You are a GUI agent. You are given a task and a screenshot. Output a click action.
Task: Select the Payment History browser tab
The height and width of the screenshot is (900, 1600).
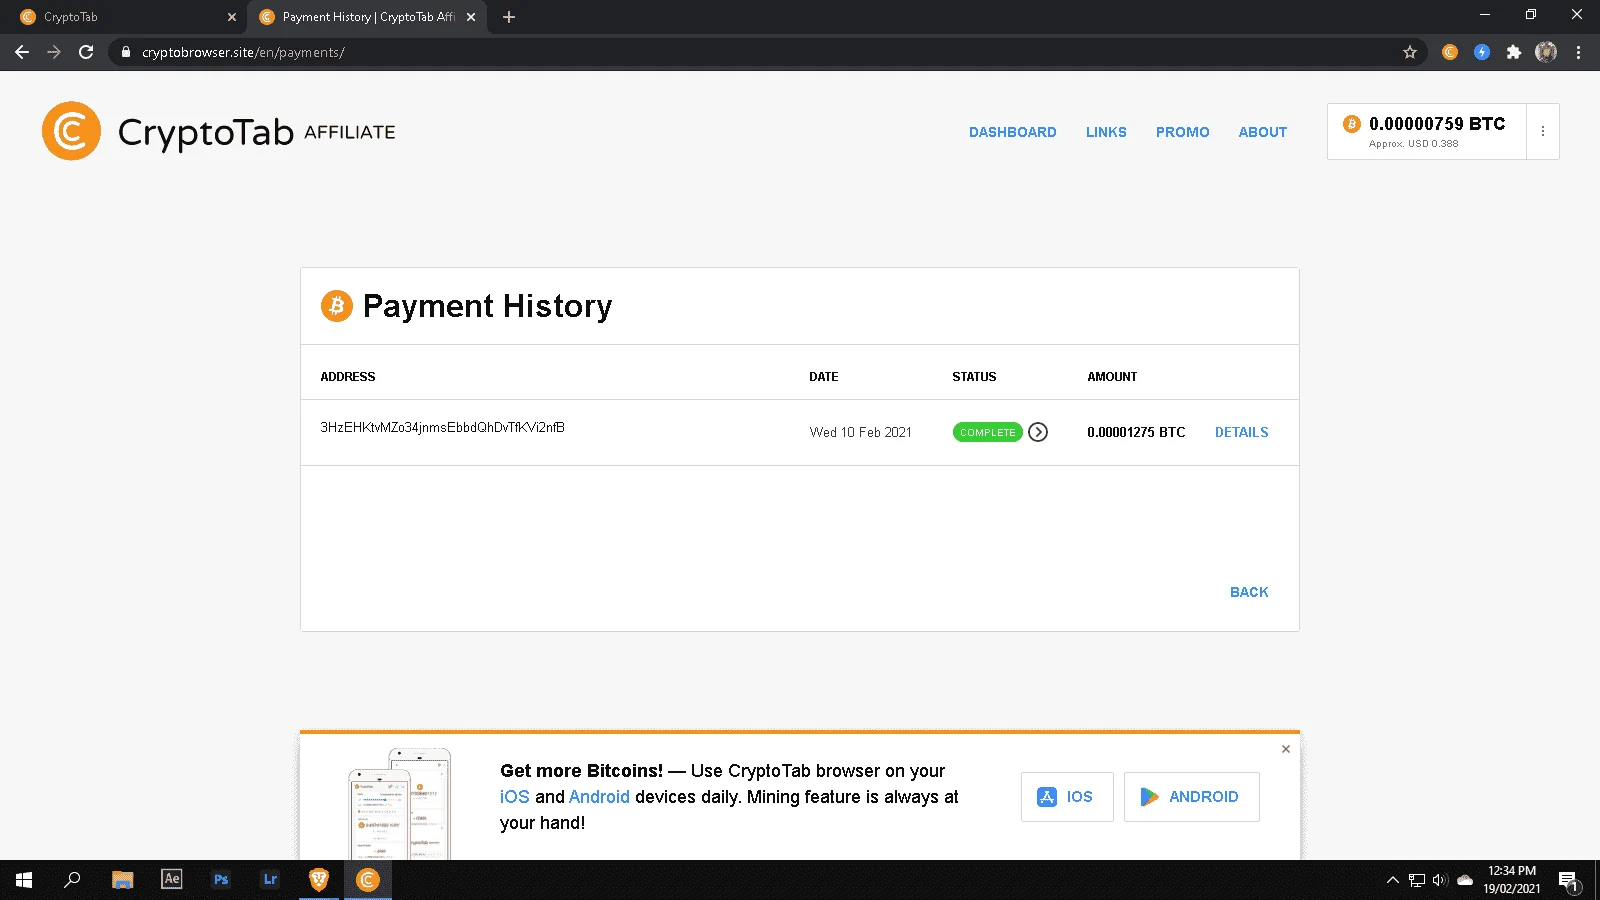coord(365,17)
